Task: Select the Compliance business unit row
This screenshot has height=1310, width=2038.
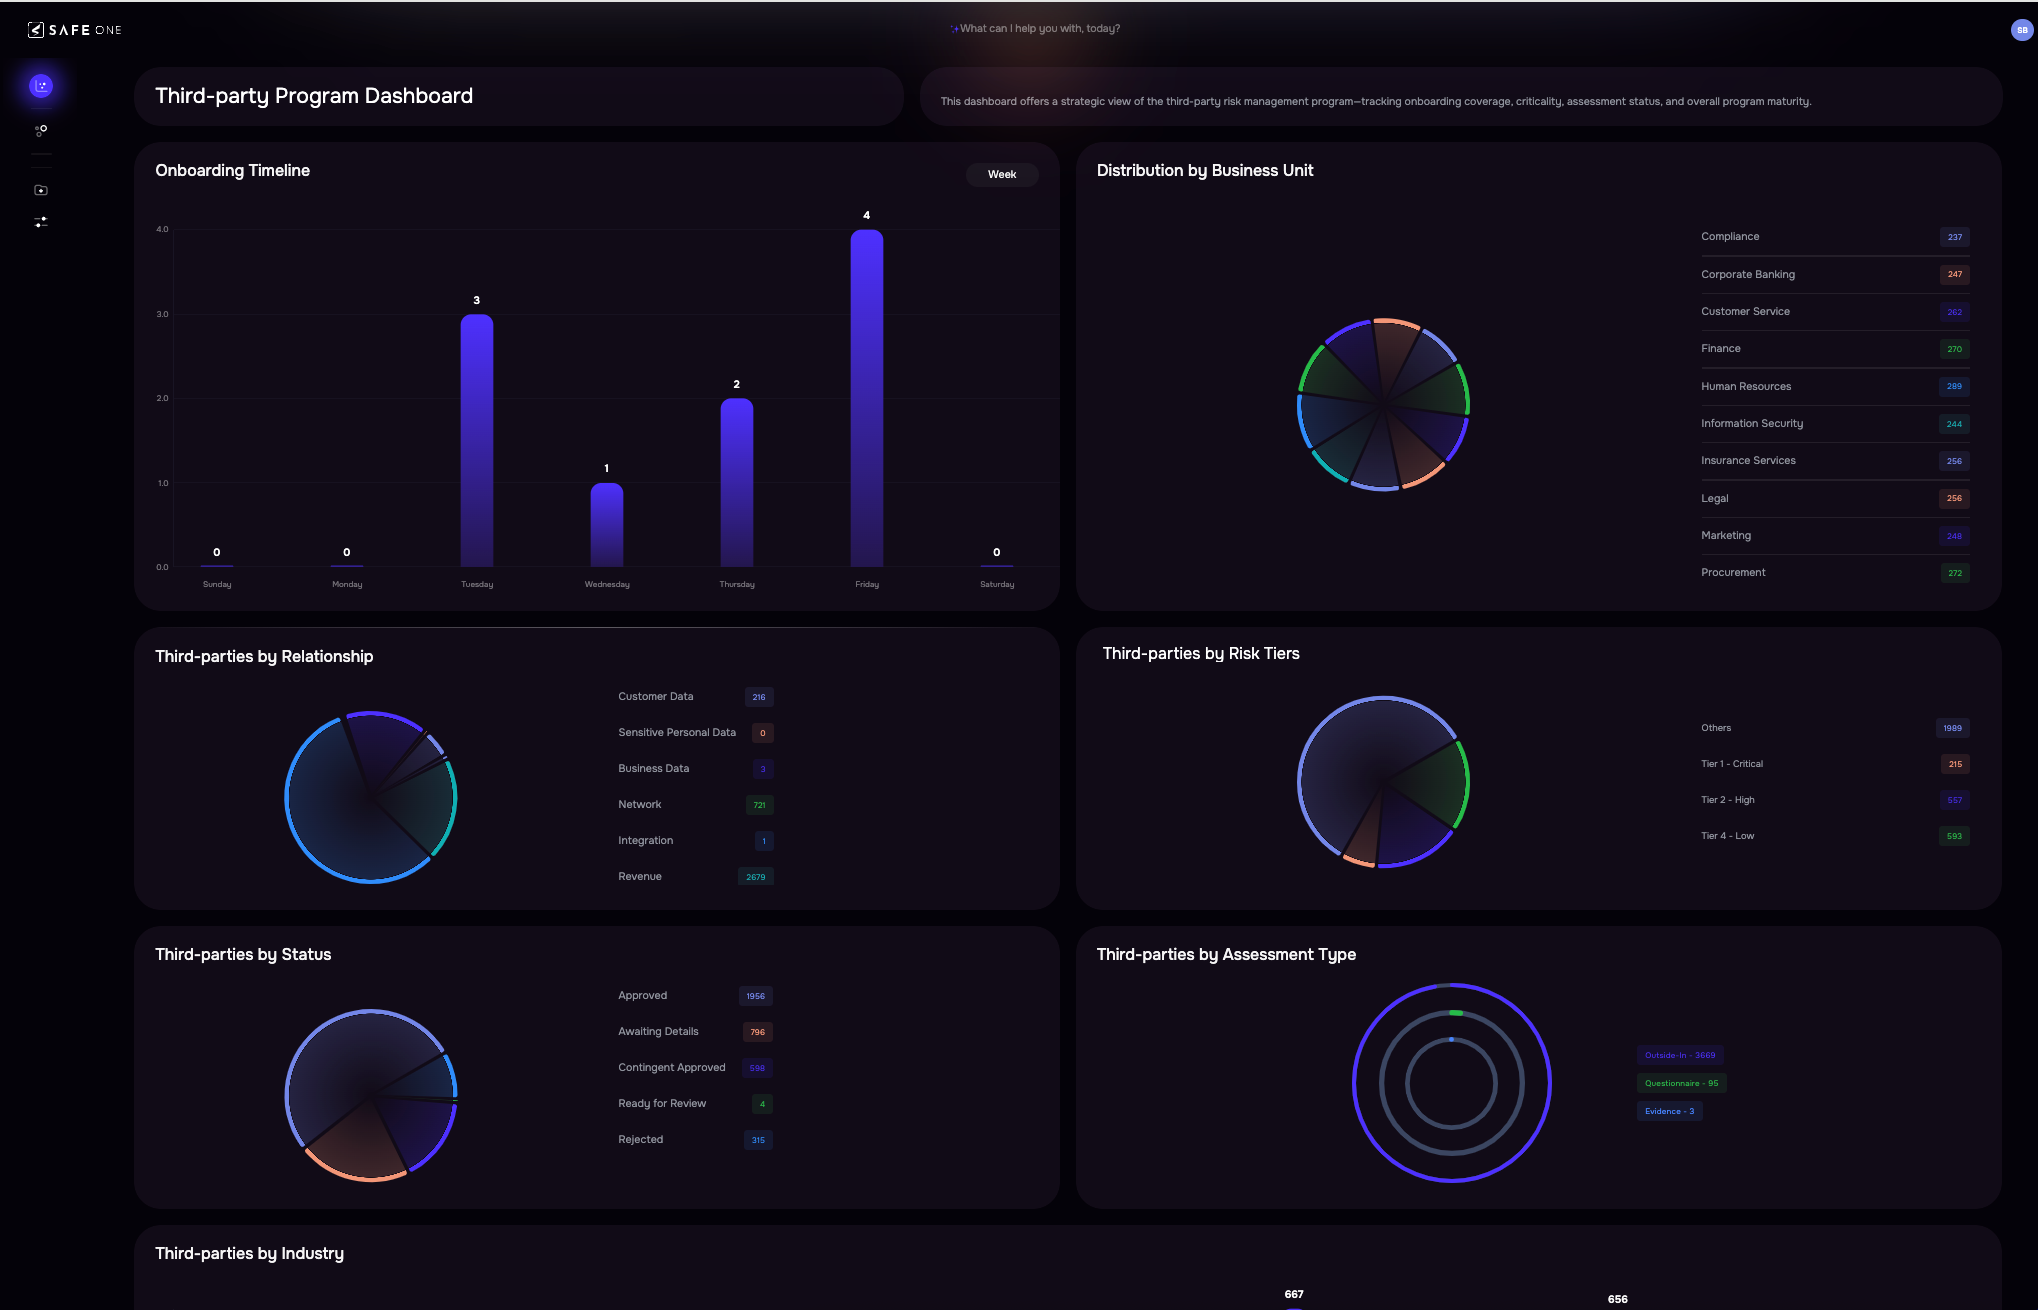Action: 1730,237
